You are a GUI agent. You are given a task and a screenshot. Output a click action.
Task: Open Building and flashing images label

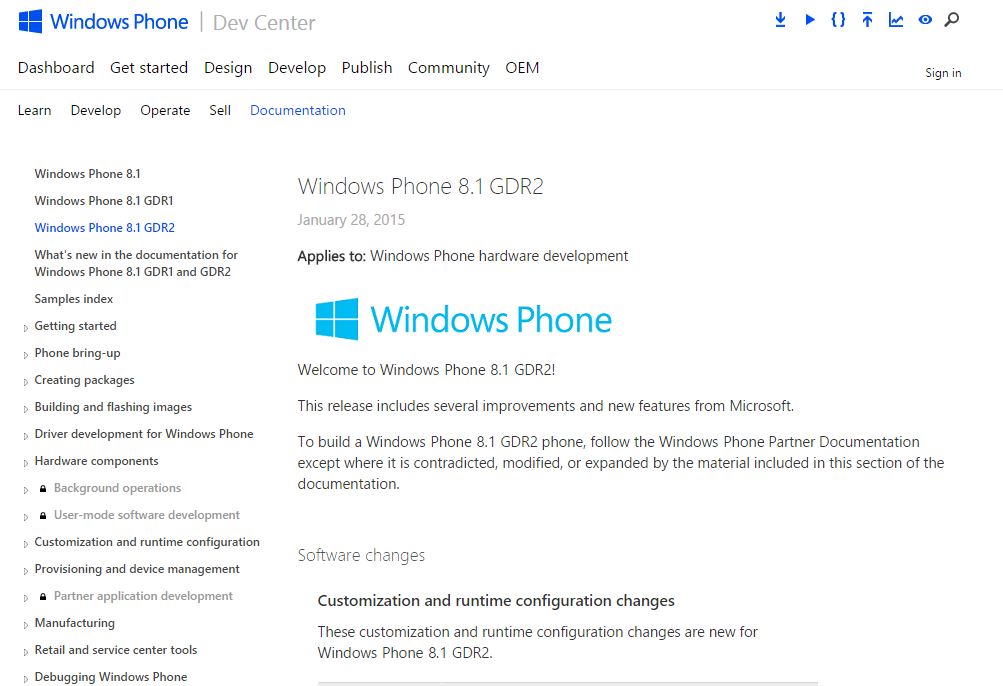(113, 407)
